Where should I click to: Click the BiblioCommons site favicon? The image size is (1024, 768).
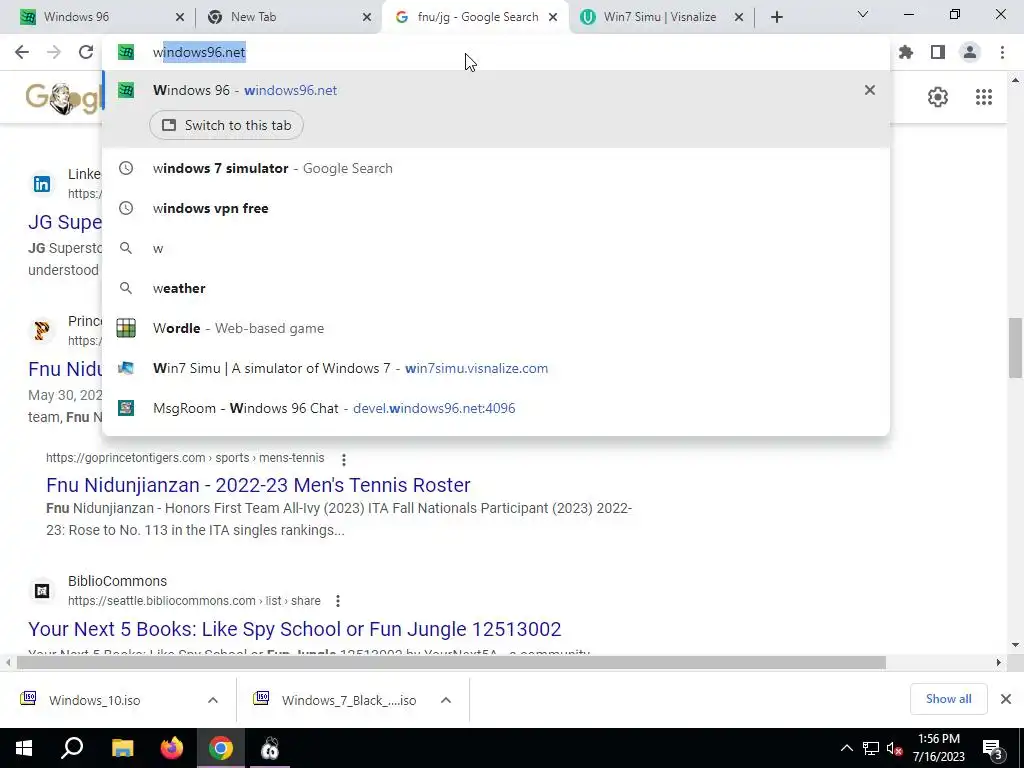(x=42, y=591)
